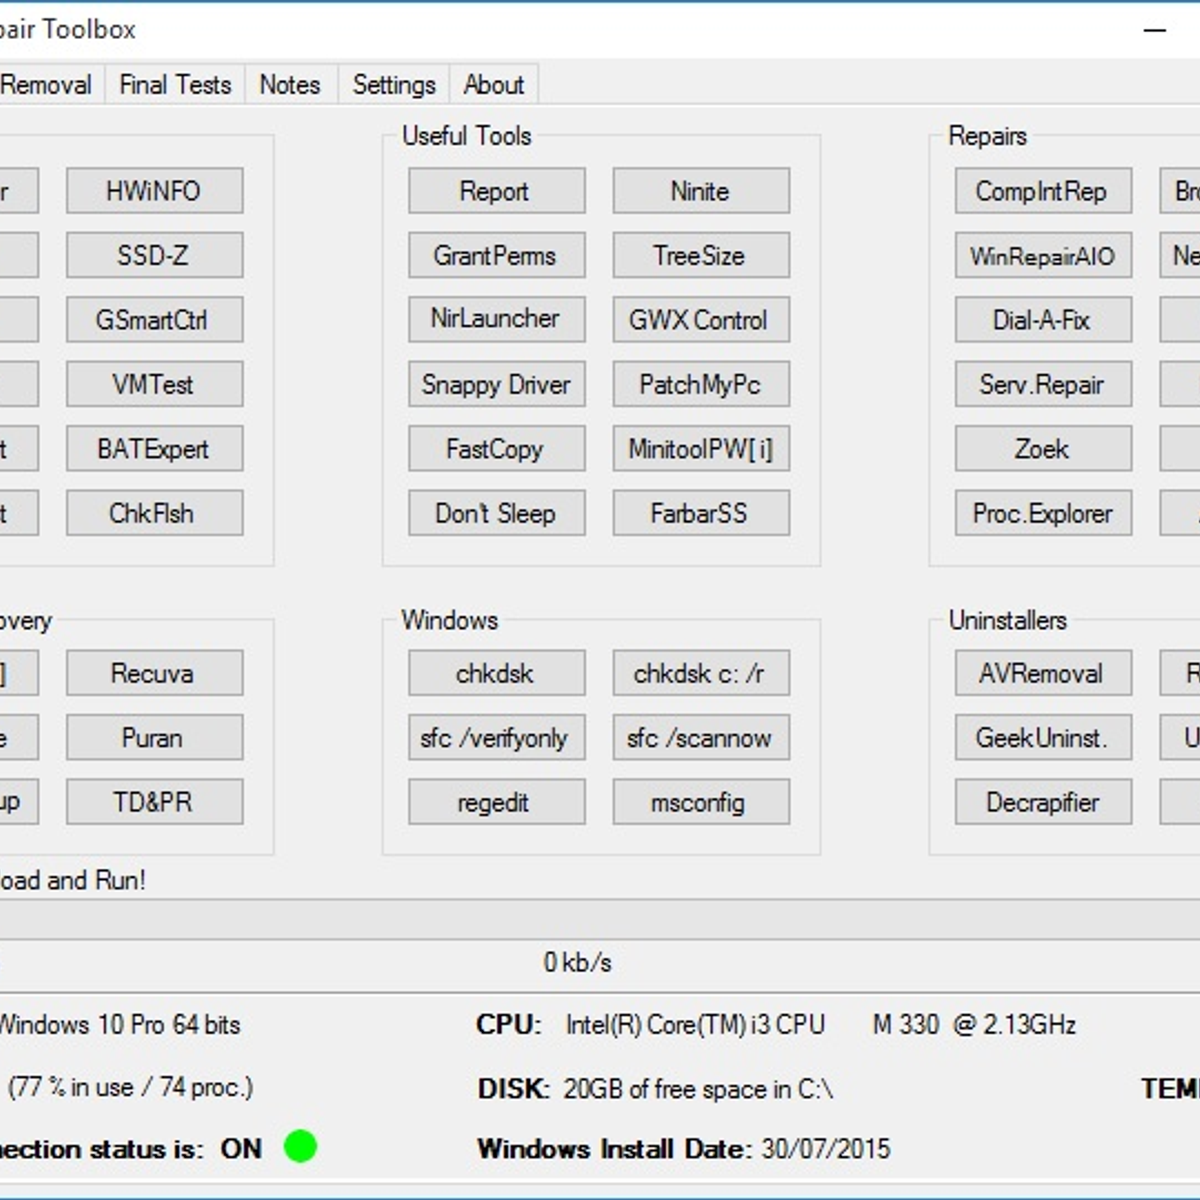Open Proc.Explorer
The width and height of the screenshot is (1200, 1200).
(x=1043, y=513)
